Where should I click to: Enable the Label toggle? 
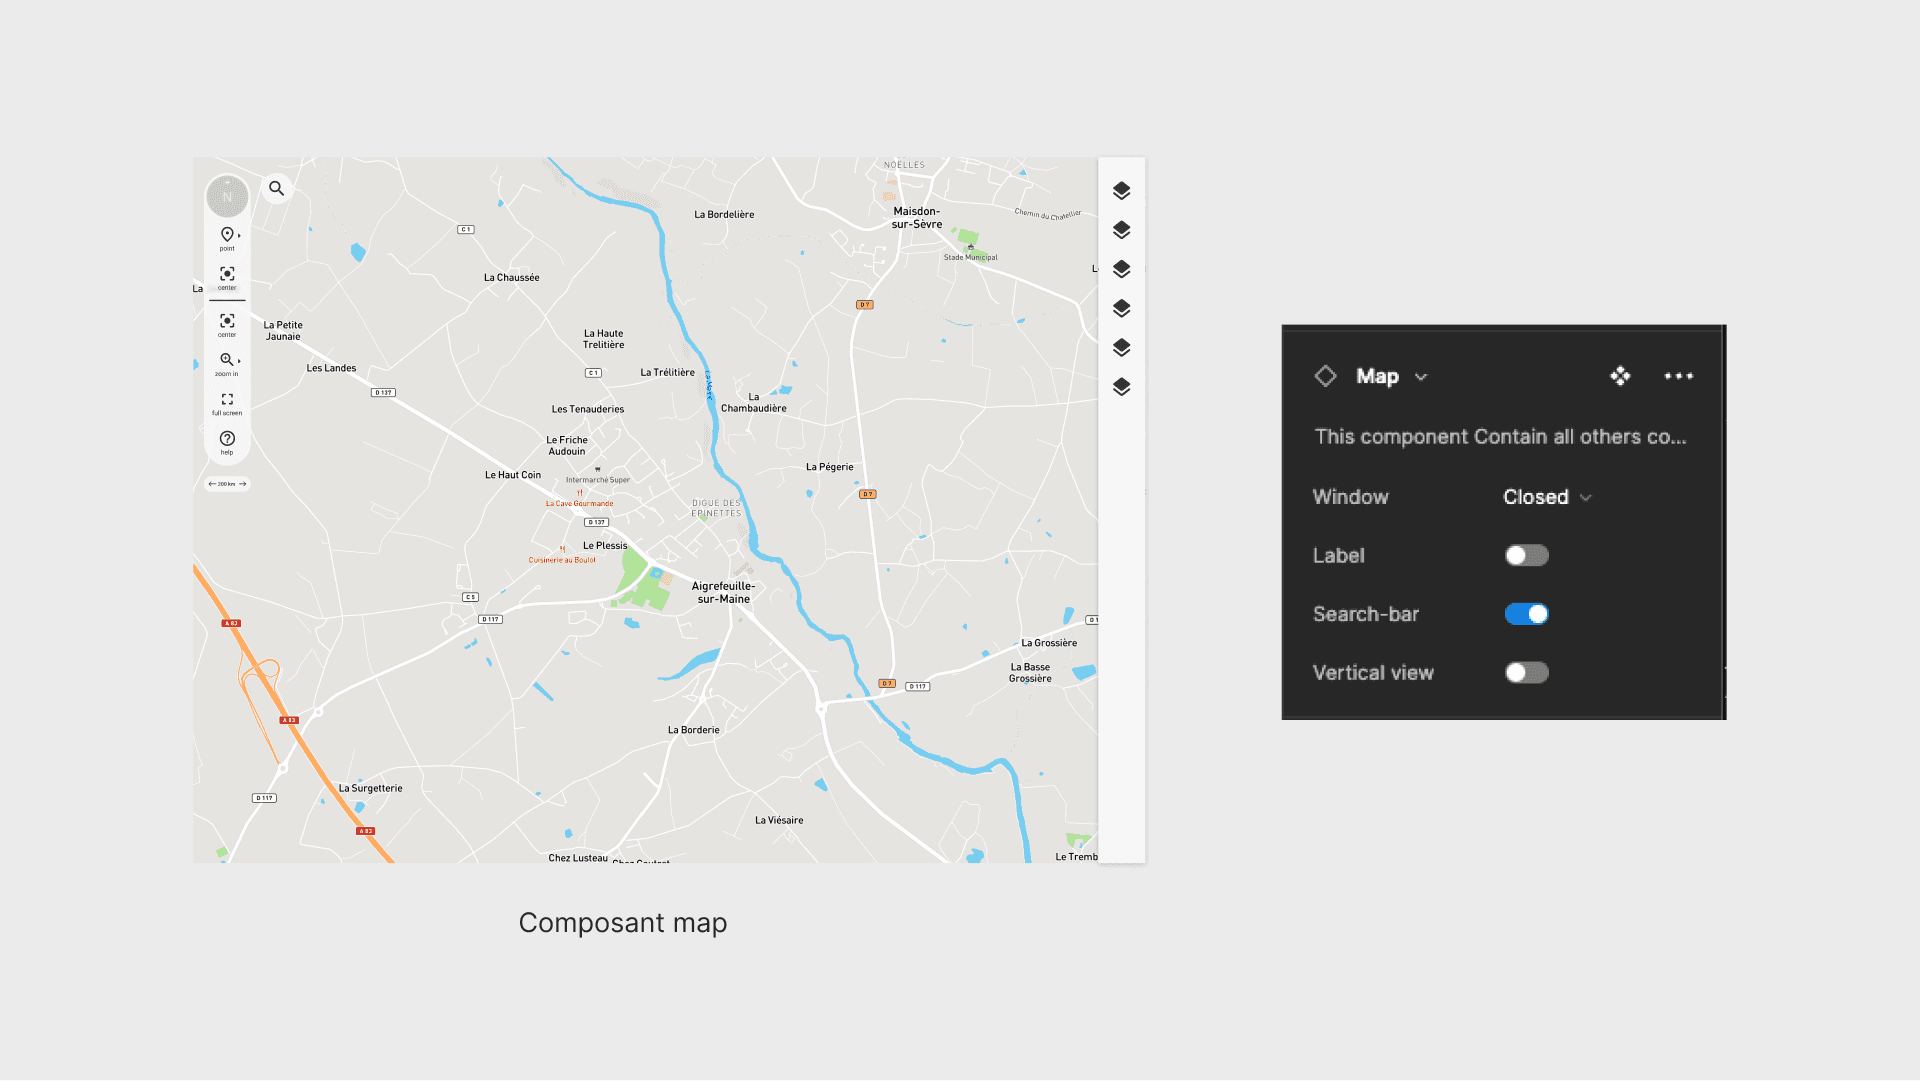click(x=1526, y=556)
